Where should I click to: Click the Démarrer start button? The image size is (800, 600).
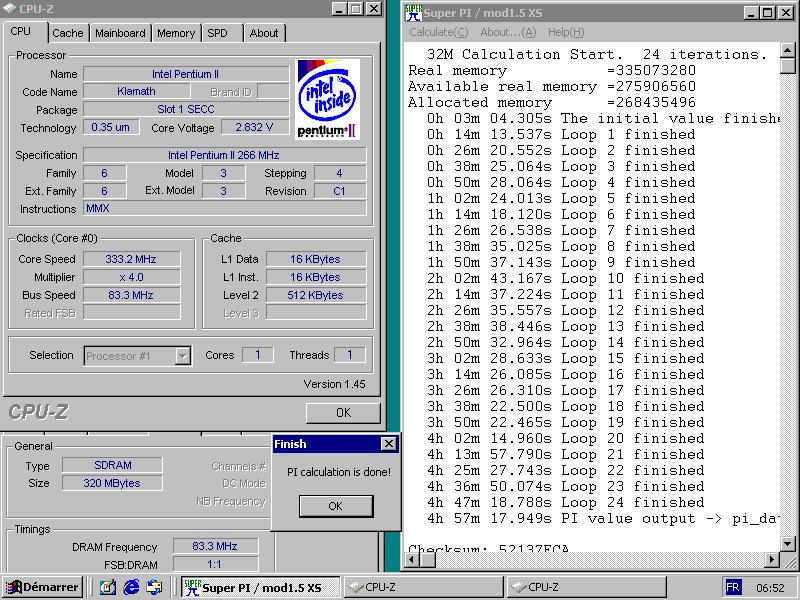pos(43,587)
